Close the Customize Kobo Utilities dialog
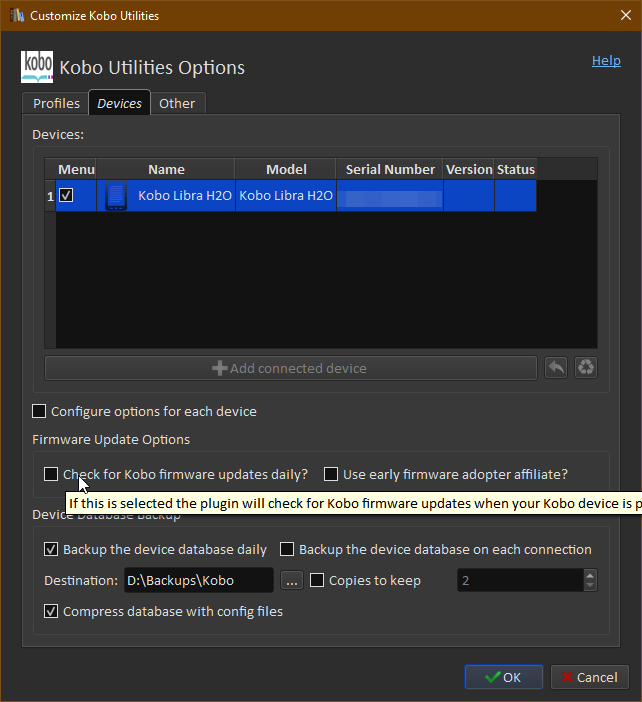 (x=626, y=15)
